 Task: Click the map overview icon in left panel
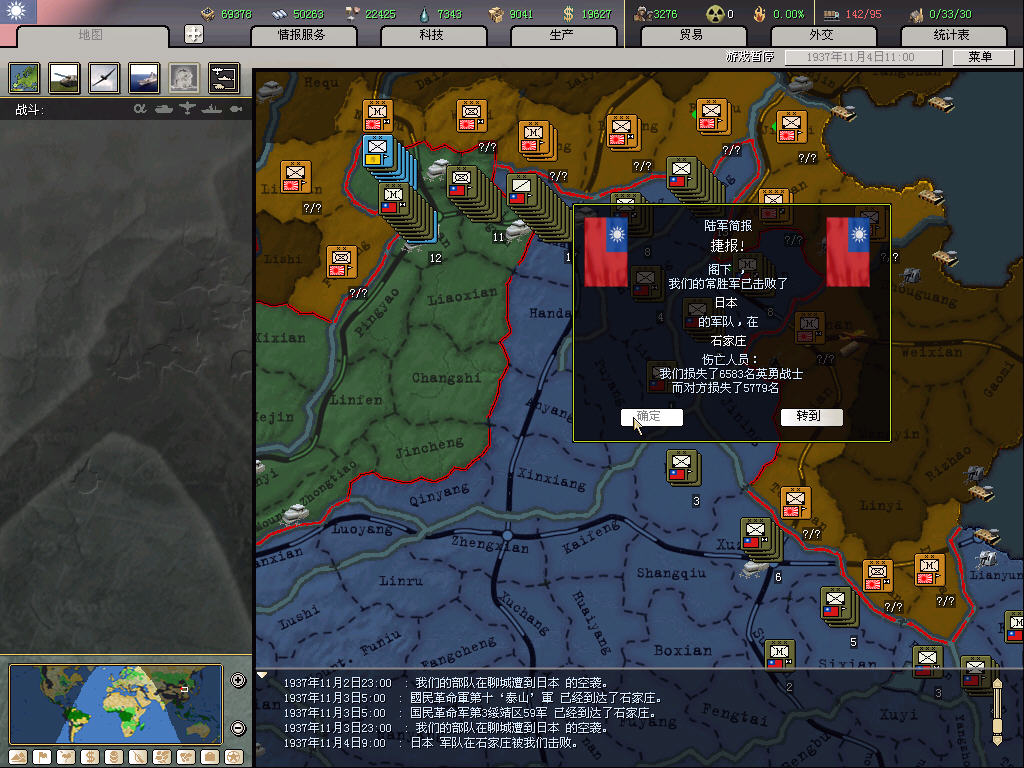[24, 78]
